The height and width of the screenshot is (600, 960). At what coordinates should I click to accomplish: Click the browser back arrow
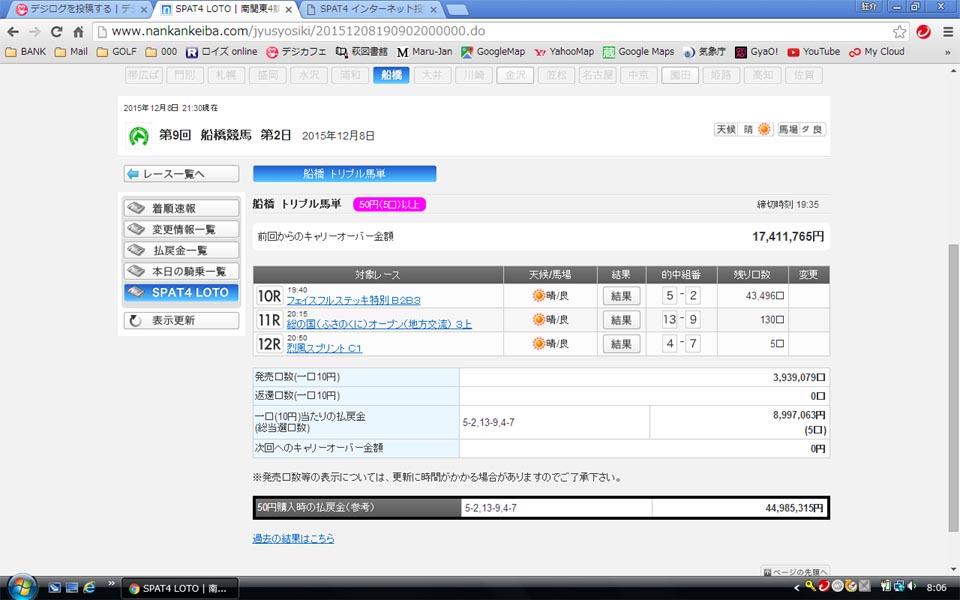coord(13,31)
